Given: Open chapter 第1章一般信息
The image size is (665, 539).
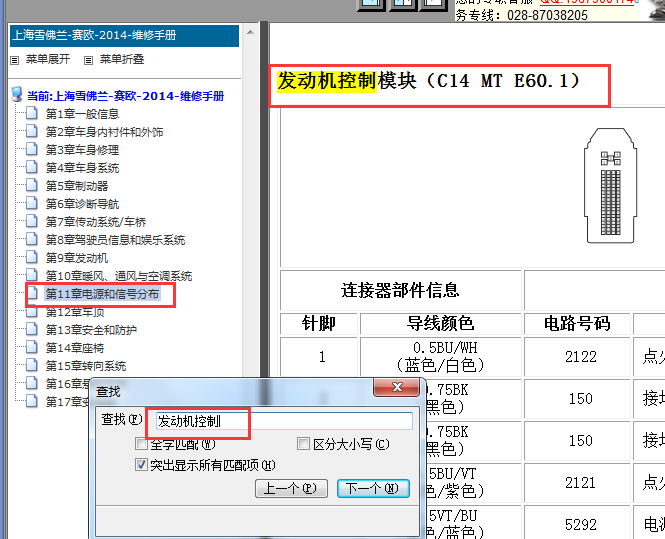Looking at the screenshot, I should pos(82,114).
